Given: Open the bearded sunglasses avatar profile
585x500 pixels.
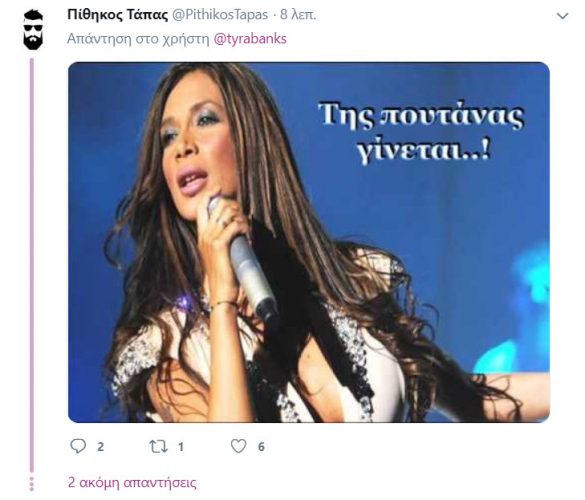Looking at the screenshot, I should coord(33,30).
